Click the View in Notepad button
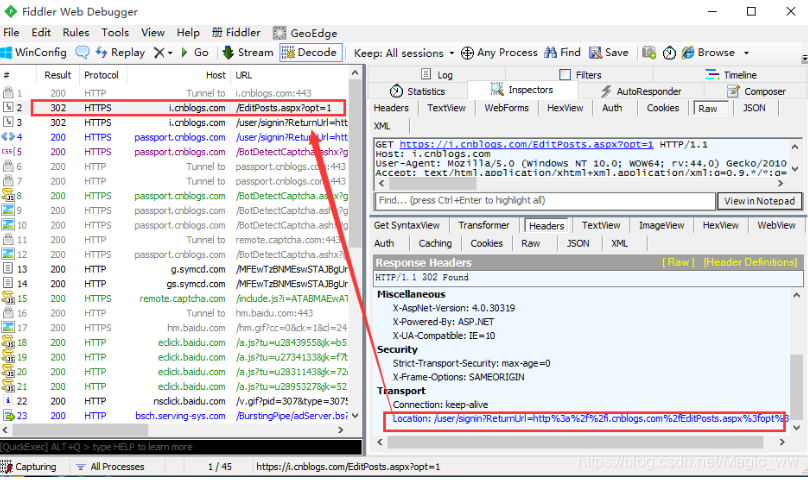This screenshot has width=808, height=480. (x=760, y=201)
